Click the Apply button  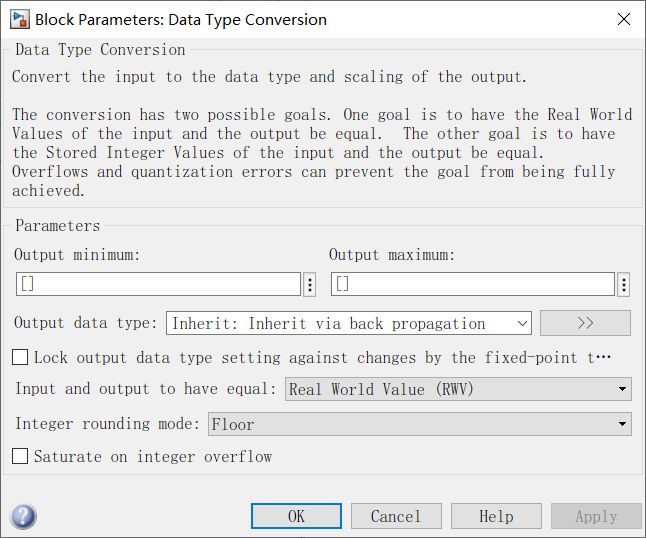(596, 516)
